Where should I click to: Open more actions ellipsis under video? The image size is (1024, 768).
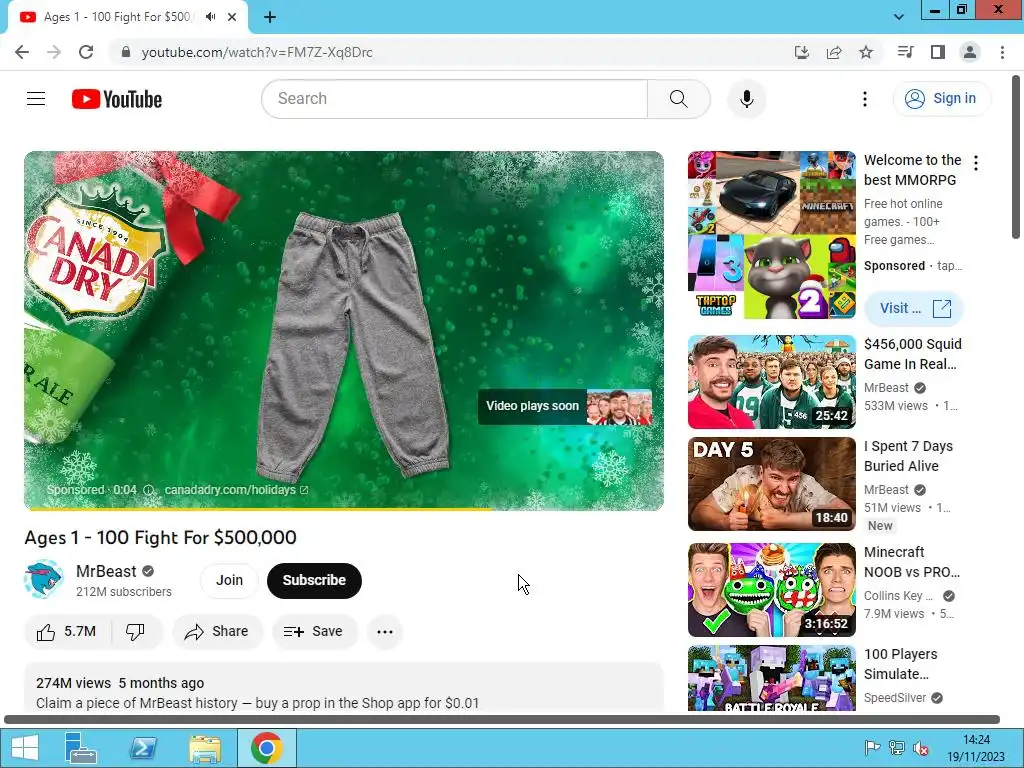pyautogui.click(x=385, y=632)
